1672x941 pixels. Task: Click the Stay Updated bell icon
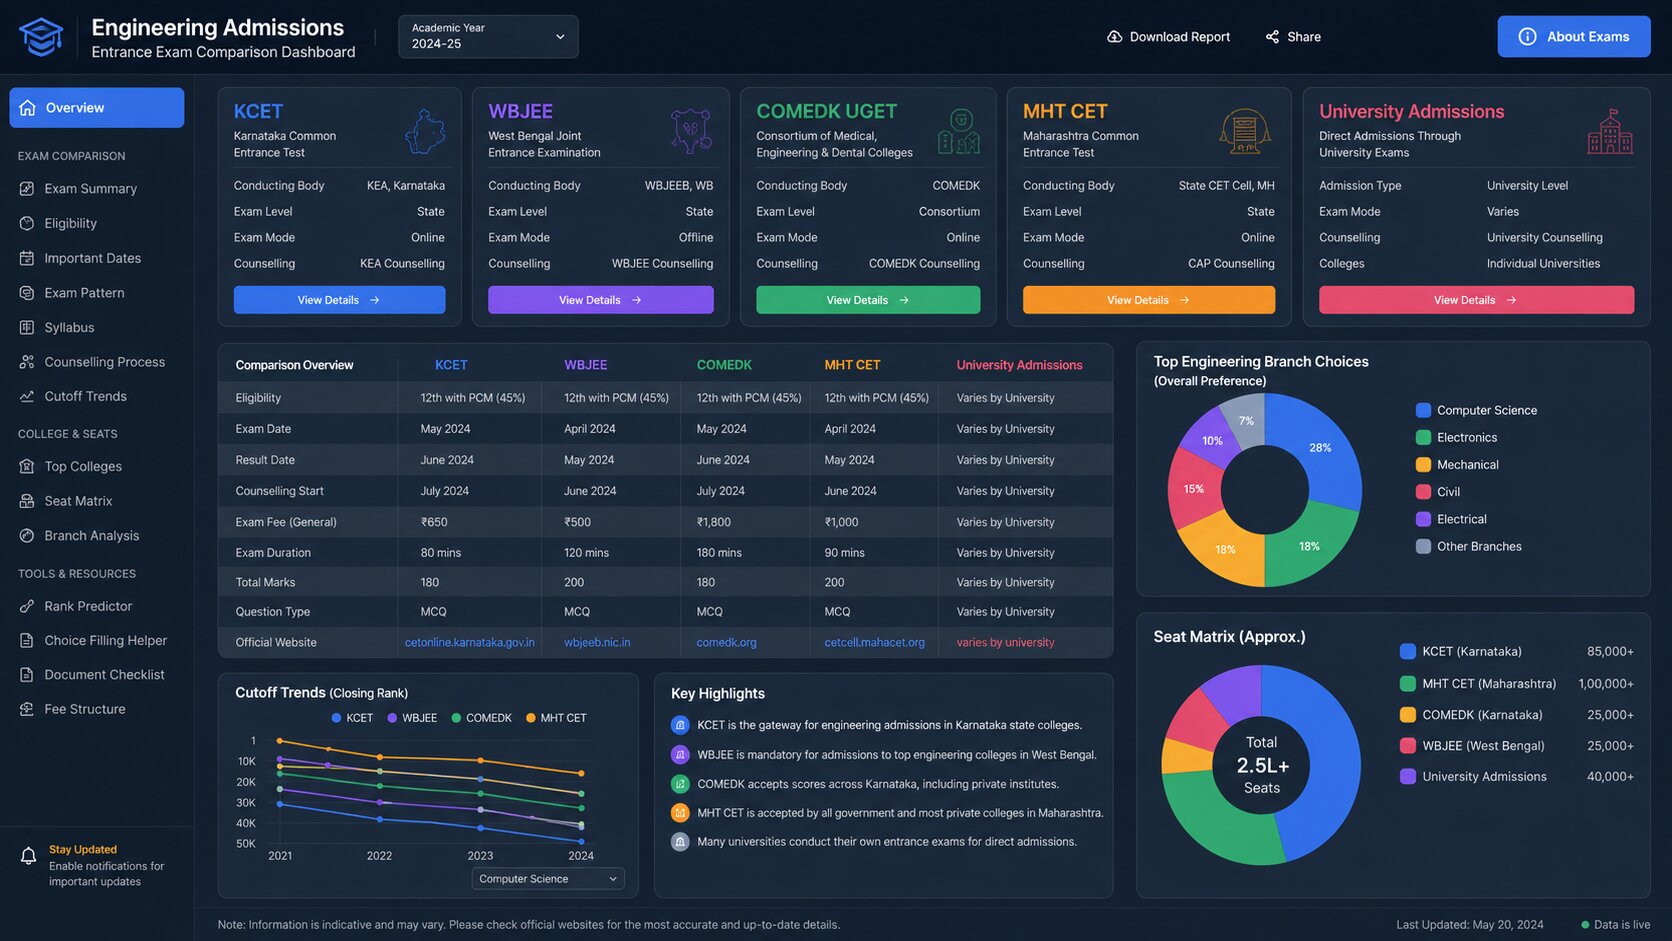click(28, 856)
